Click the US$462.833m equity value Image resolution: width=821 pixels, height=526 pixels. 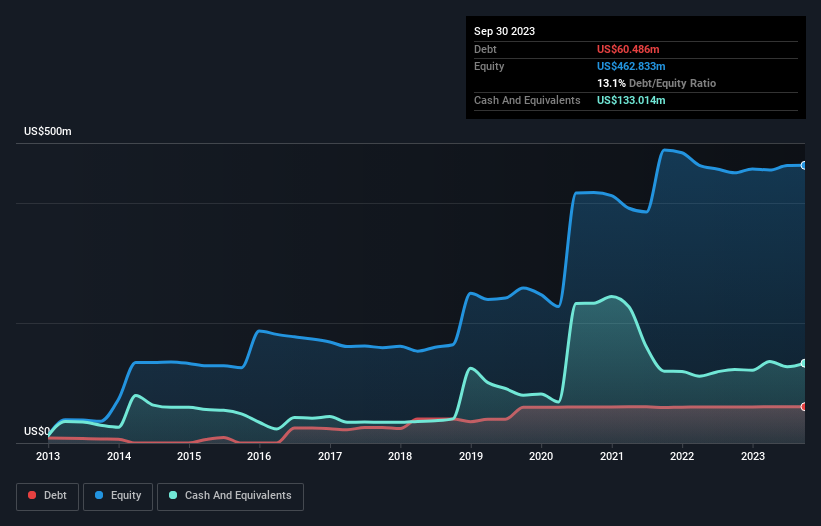coord(631,66)
